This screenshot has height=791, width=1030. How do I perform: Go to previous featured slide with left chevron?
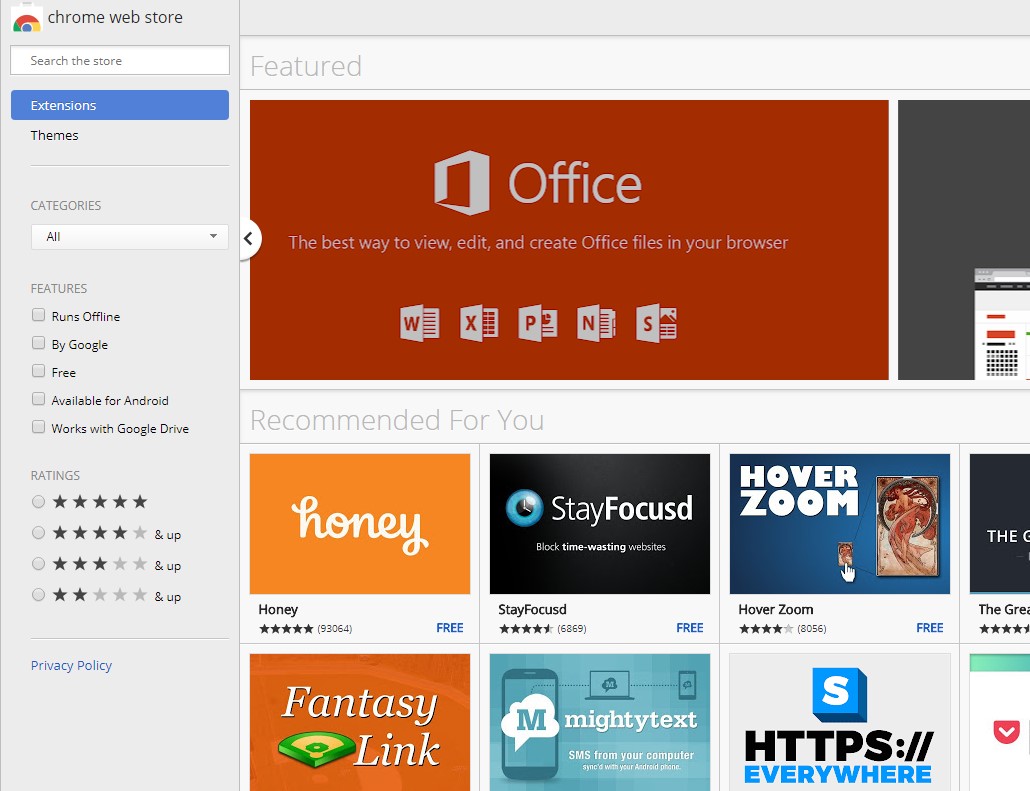click(x=248, y=239)
